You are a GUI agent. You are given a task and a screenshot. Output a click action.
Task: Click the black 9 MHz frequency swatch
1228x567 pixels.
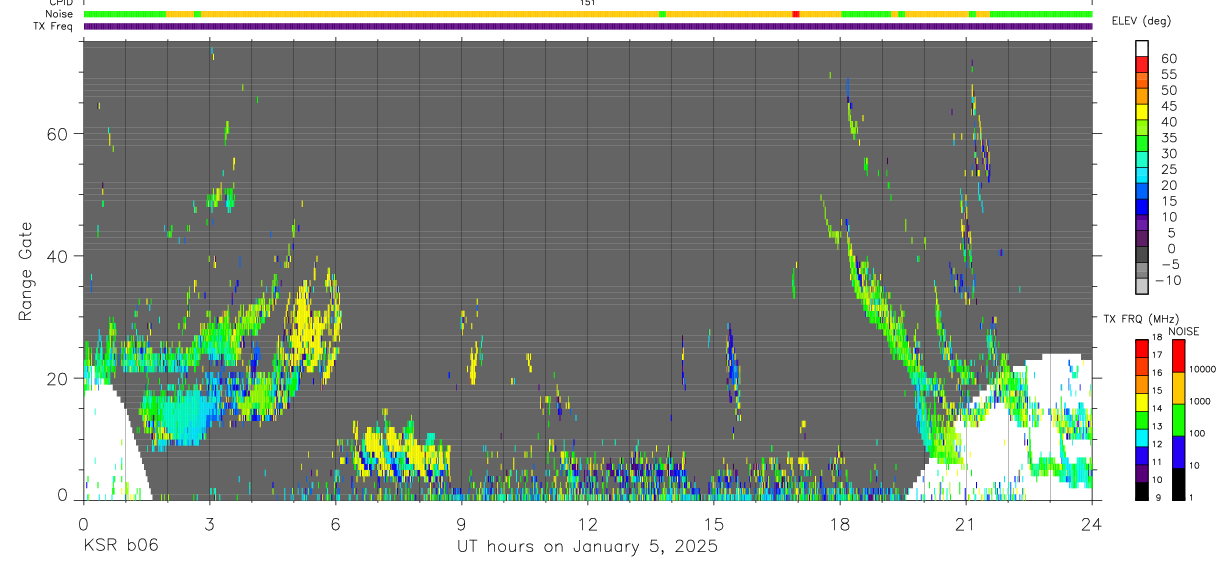[1142, 491]
